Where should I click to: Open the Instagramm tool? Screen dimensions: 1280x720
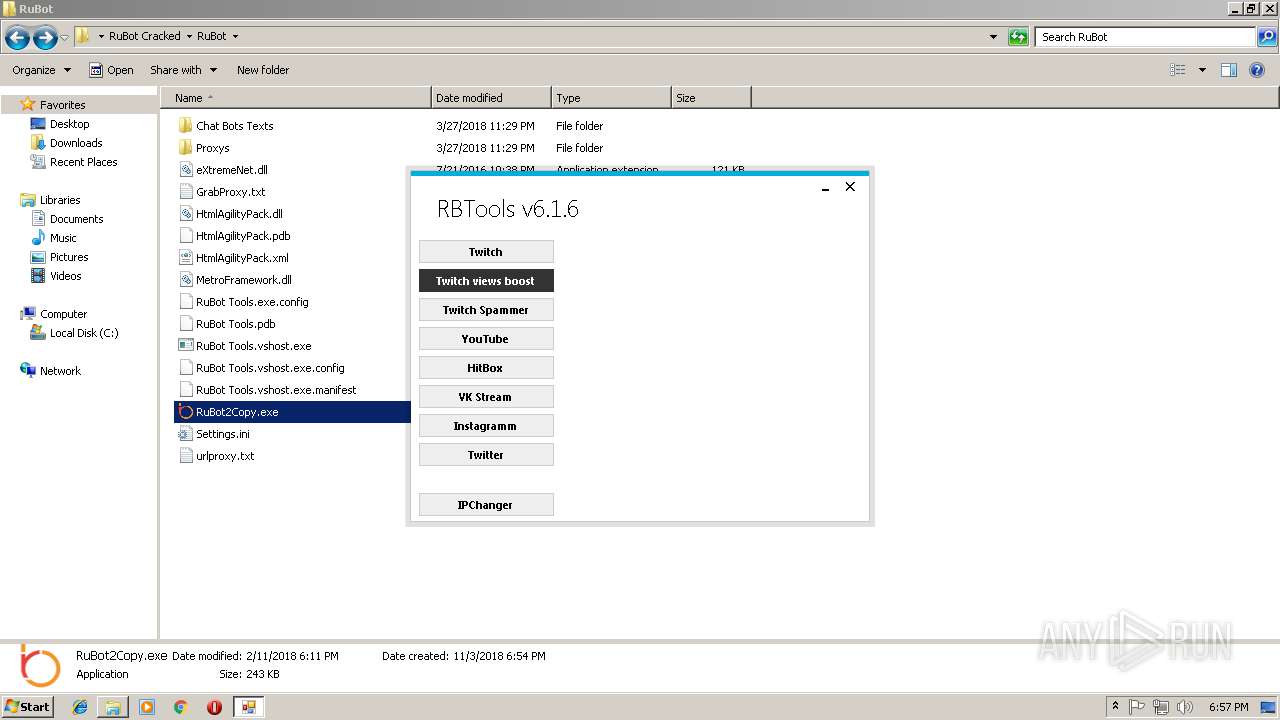[486, 426]
